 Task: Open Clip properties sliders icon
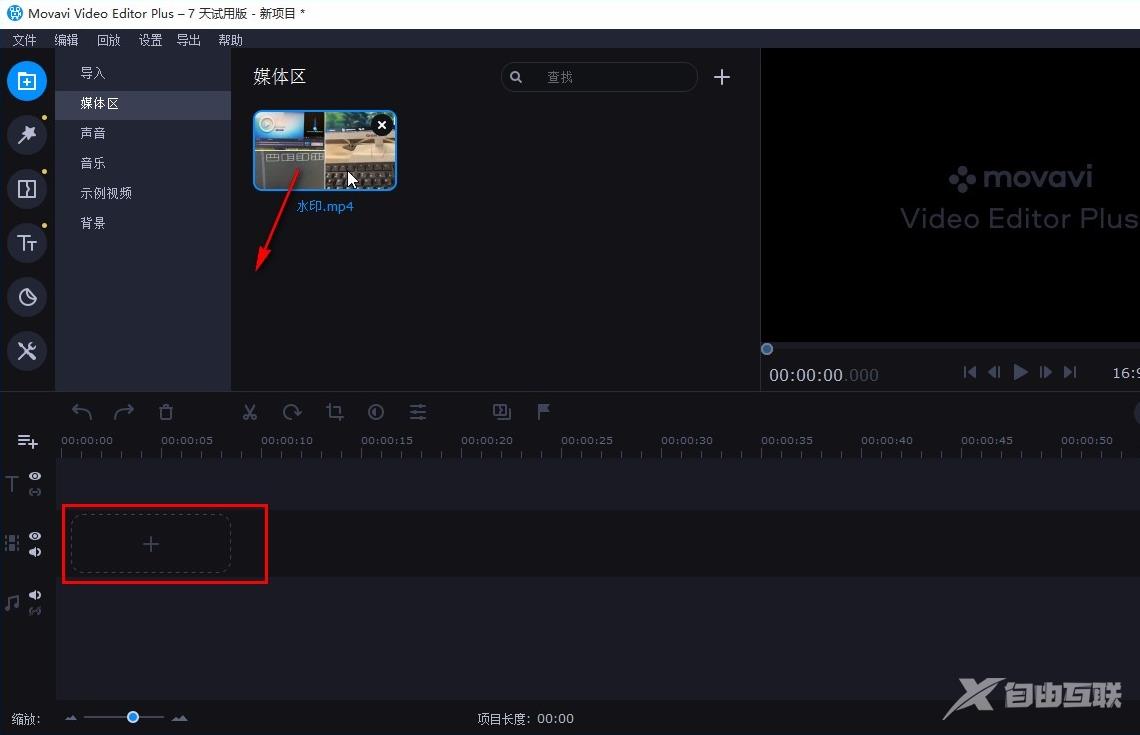pyautogui.click(x=418, y=412)
